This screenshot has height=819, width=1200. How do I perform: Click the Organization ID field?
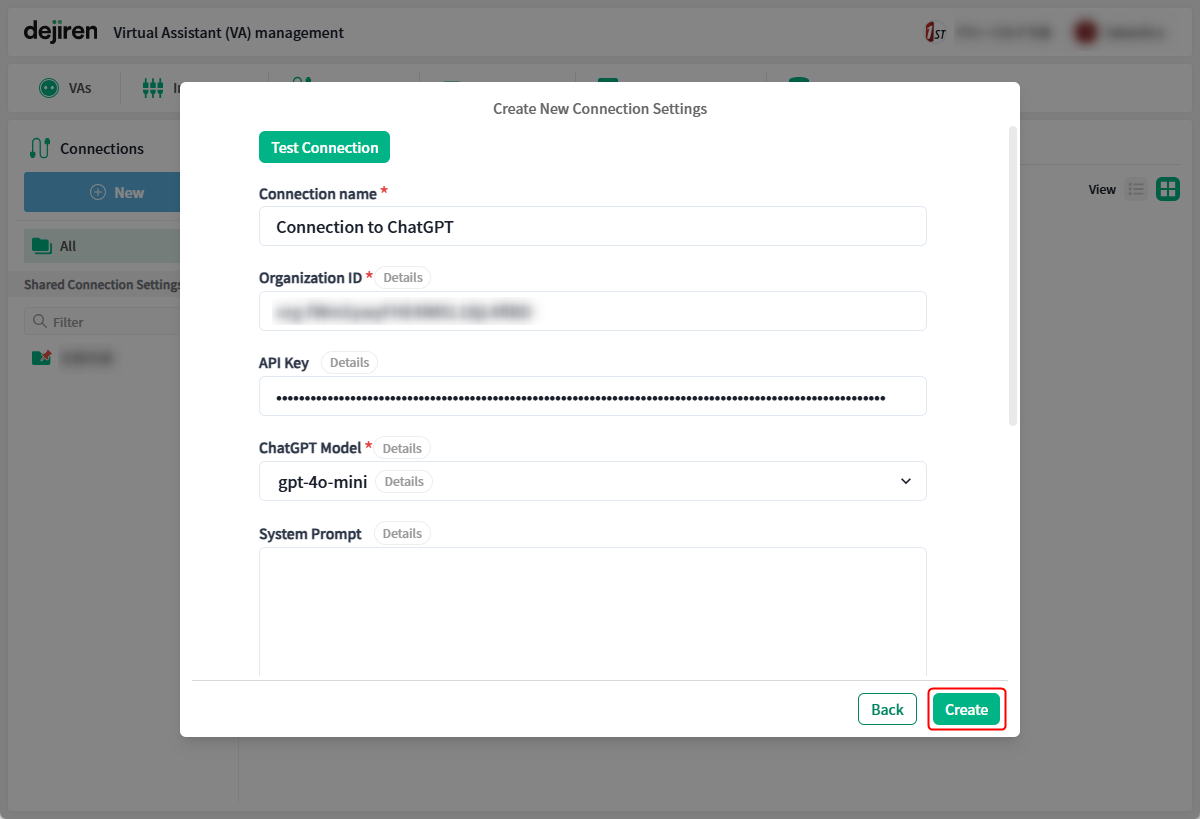[593, 311]
